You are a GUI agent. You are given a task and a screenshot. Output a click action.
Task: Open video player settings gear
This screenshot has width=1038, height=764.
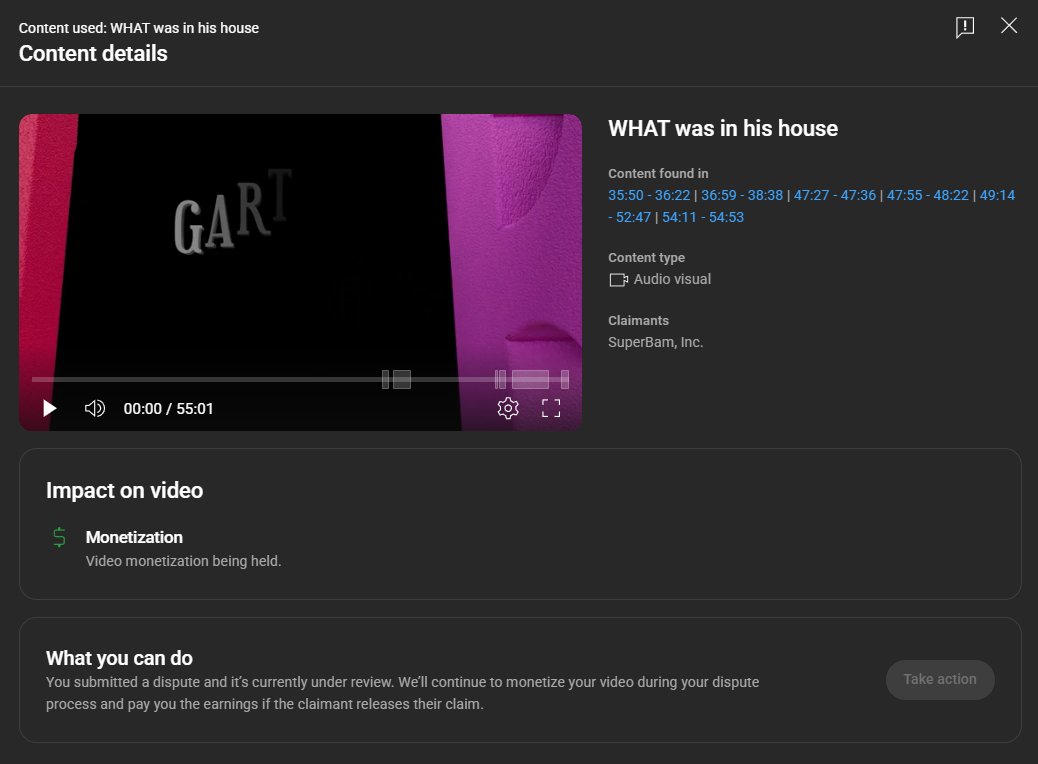click(x=508, y=408)
